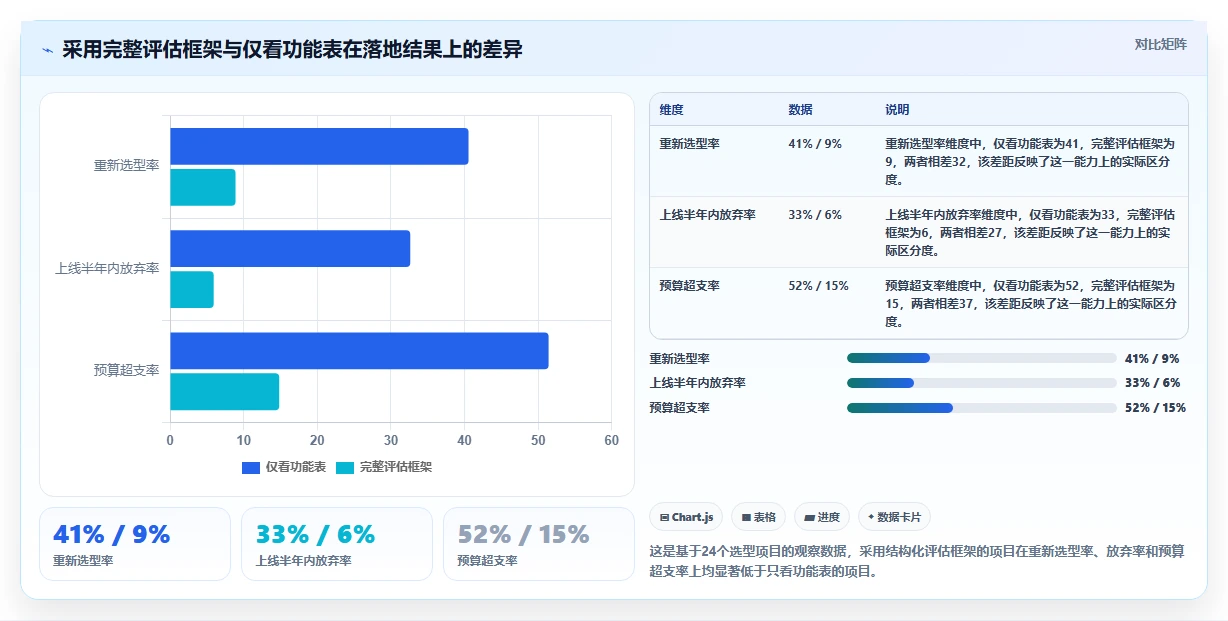Click the blue 重新选型率 bar in the chart
Image resolution: width=1228 pixels, height=621 pixels.
[x=319, y=147]
